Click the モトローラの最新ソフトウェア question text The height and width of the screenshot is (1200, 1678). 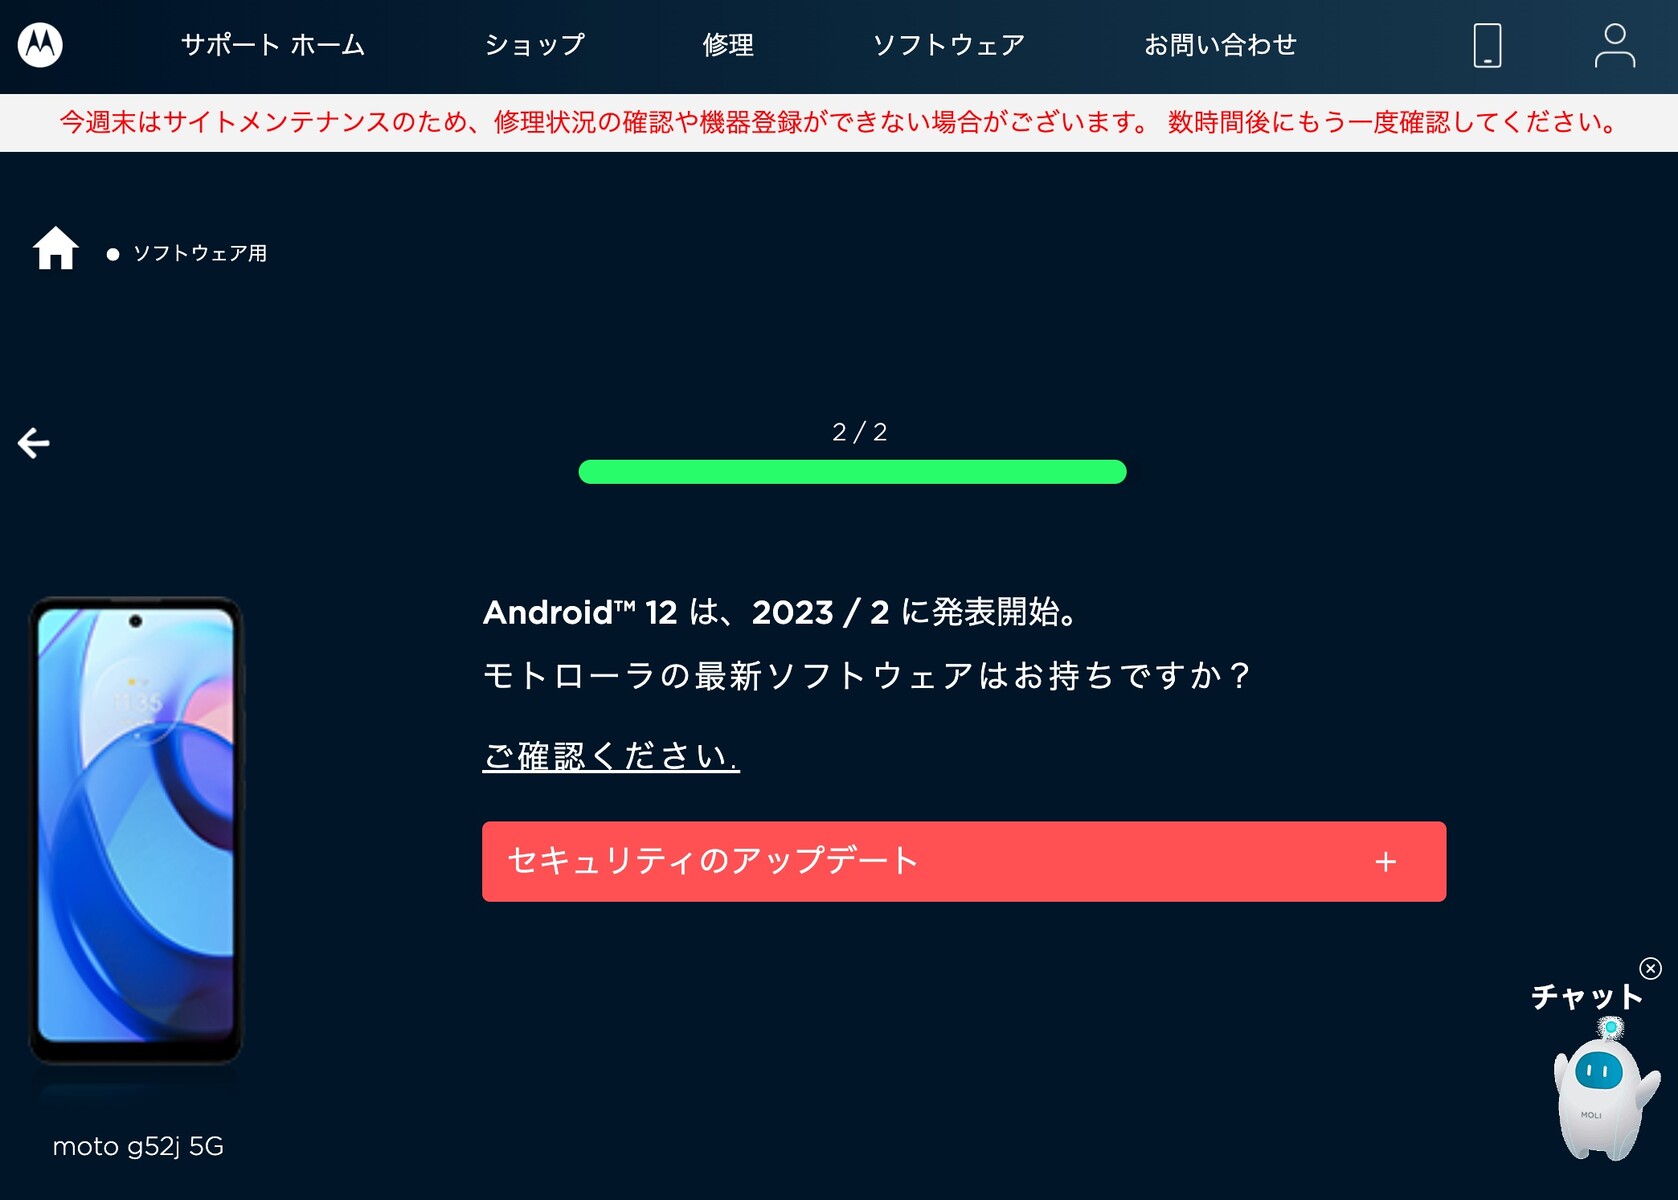[x=868, y=676]
